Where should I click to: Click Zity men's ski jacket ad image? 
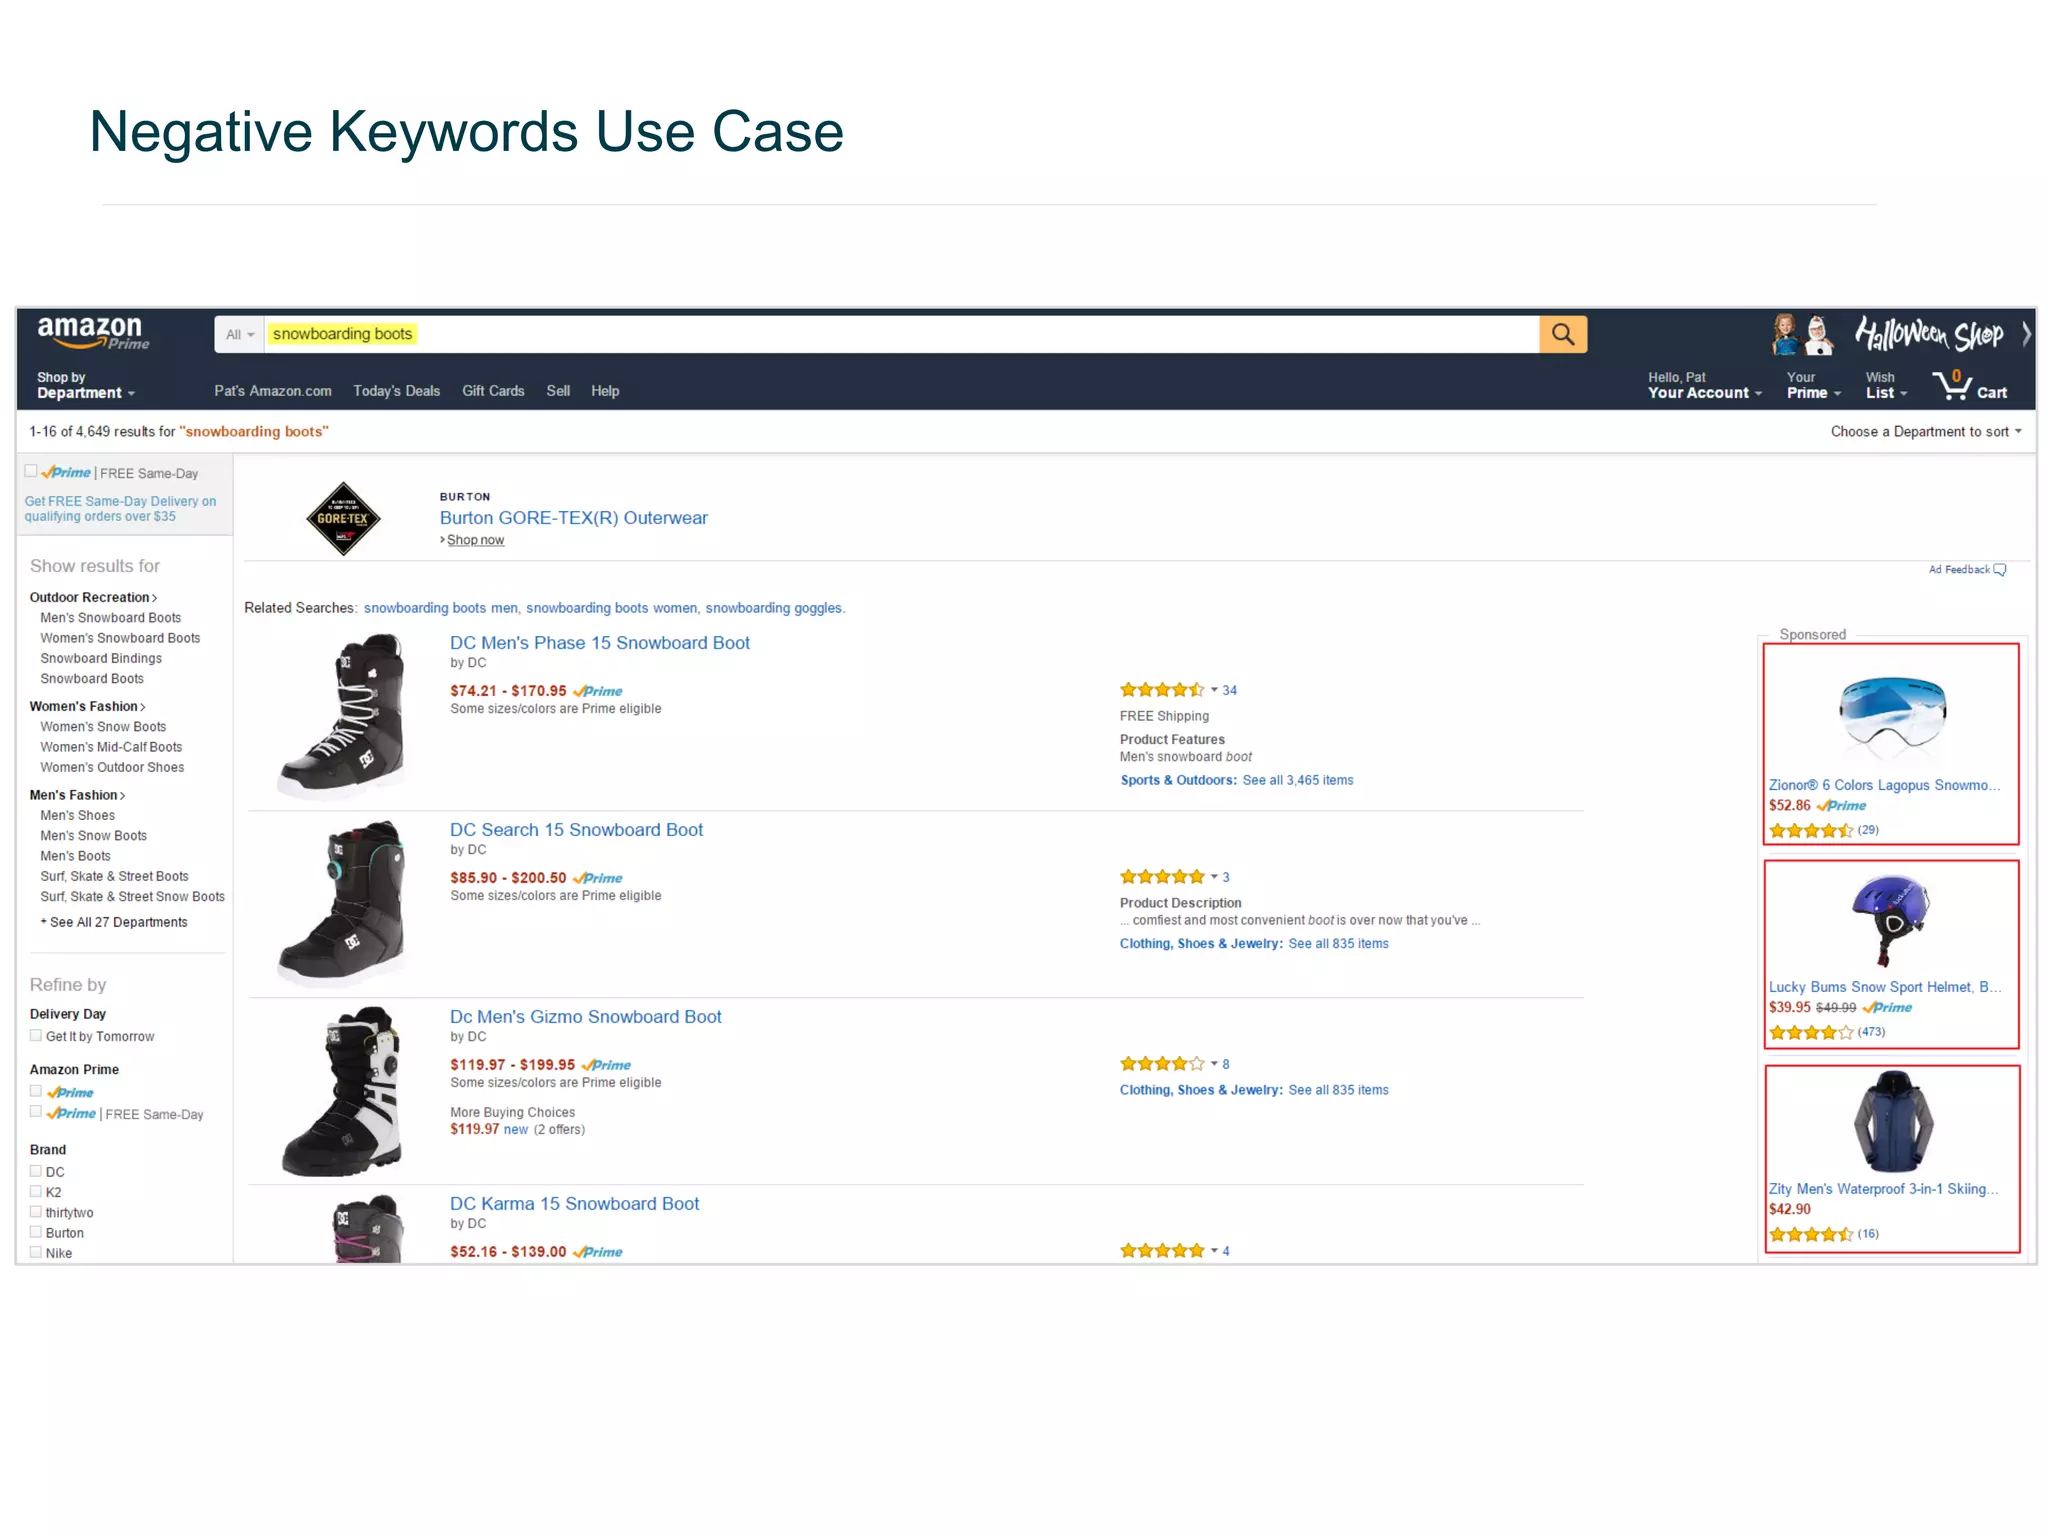(1893, 1122)
